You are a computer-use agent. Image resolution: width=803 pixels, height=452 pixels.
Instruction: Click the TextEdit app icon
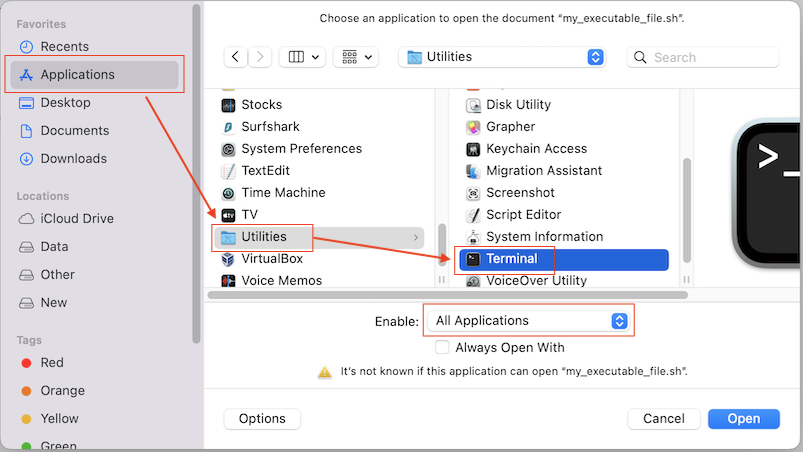click(228, 171)
